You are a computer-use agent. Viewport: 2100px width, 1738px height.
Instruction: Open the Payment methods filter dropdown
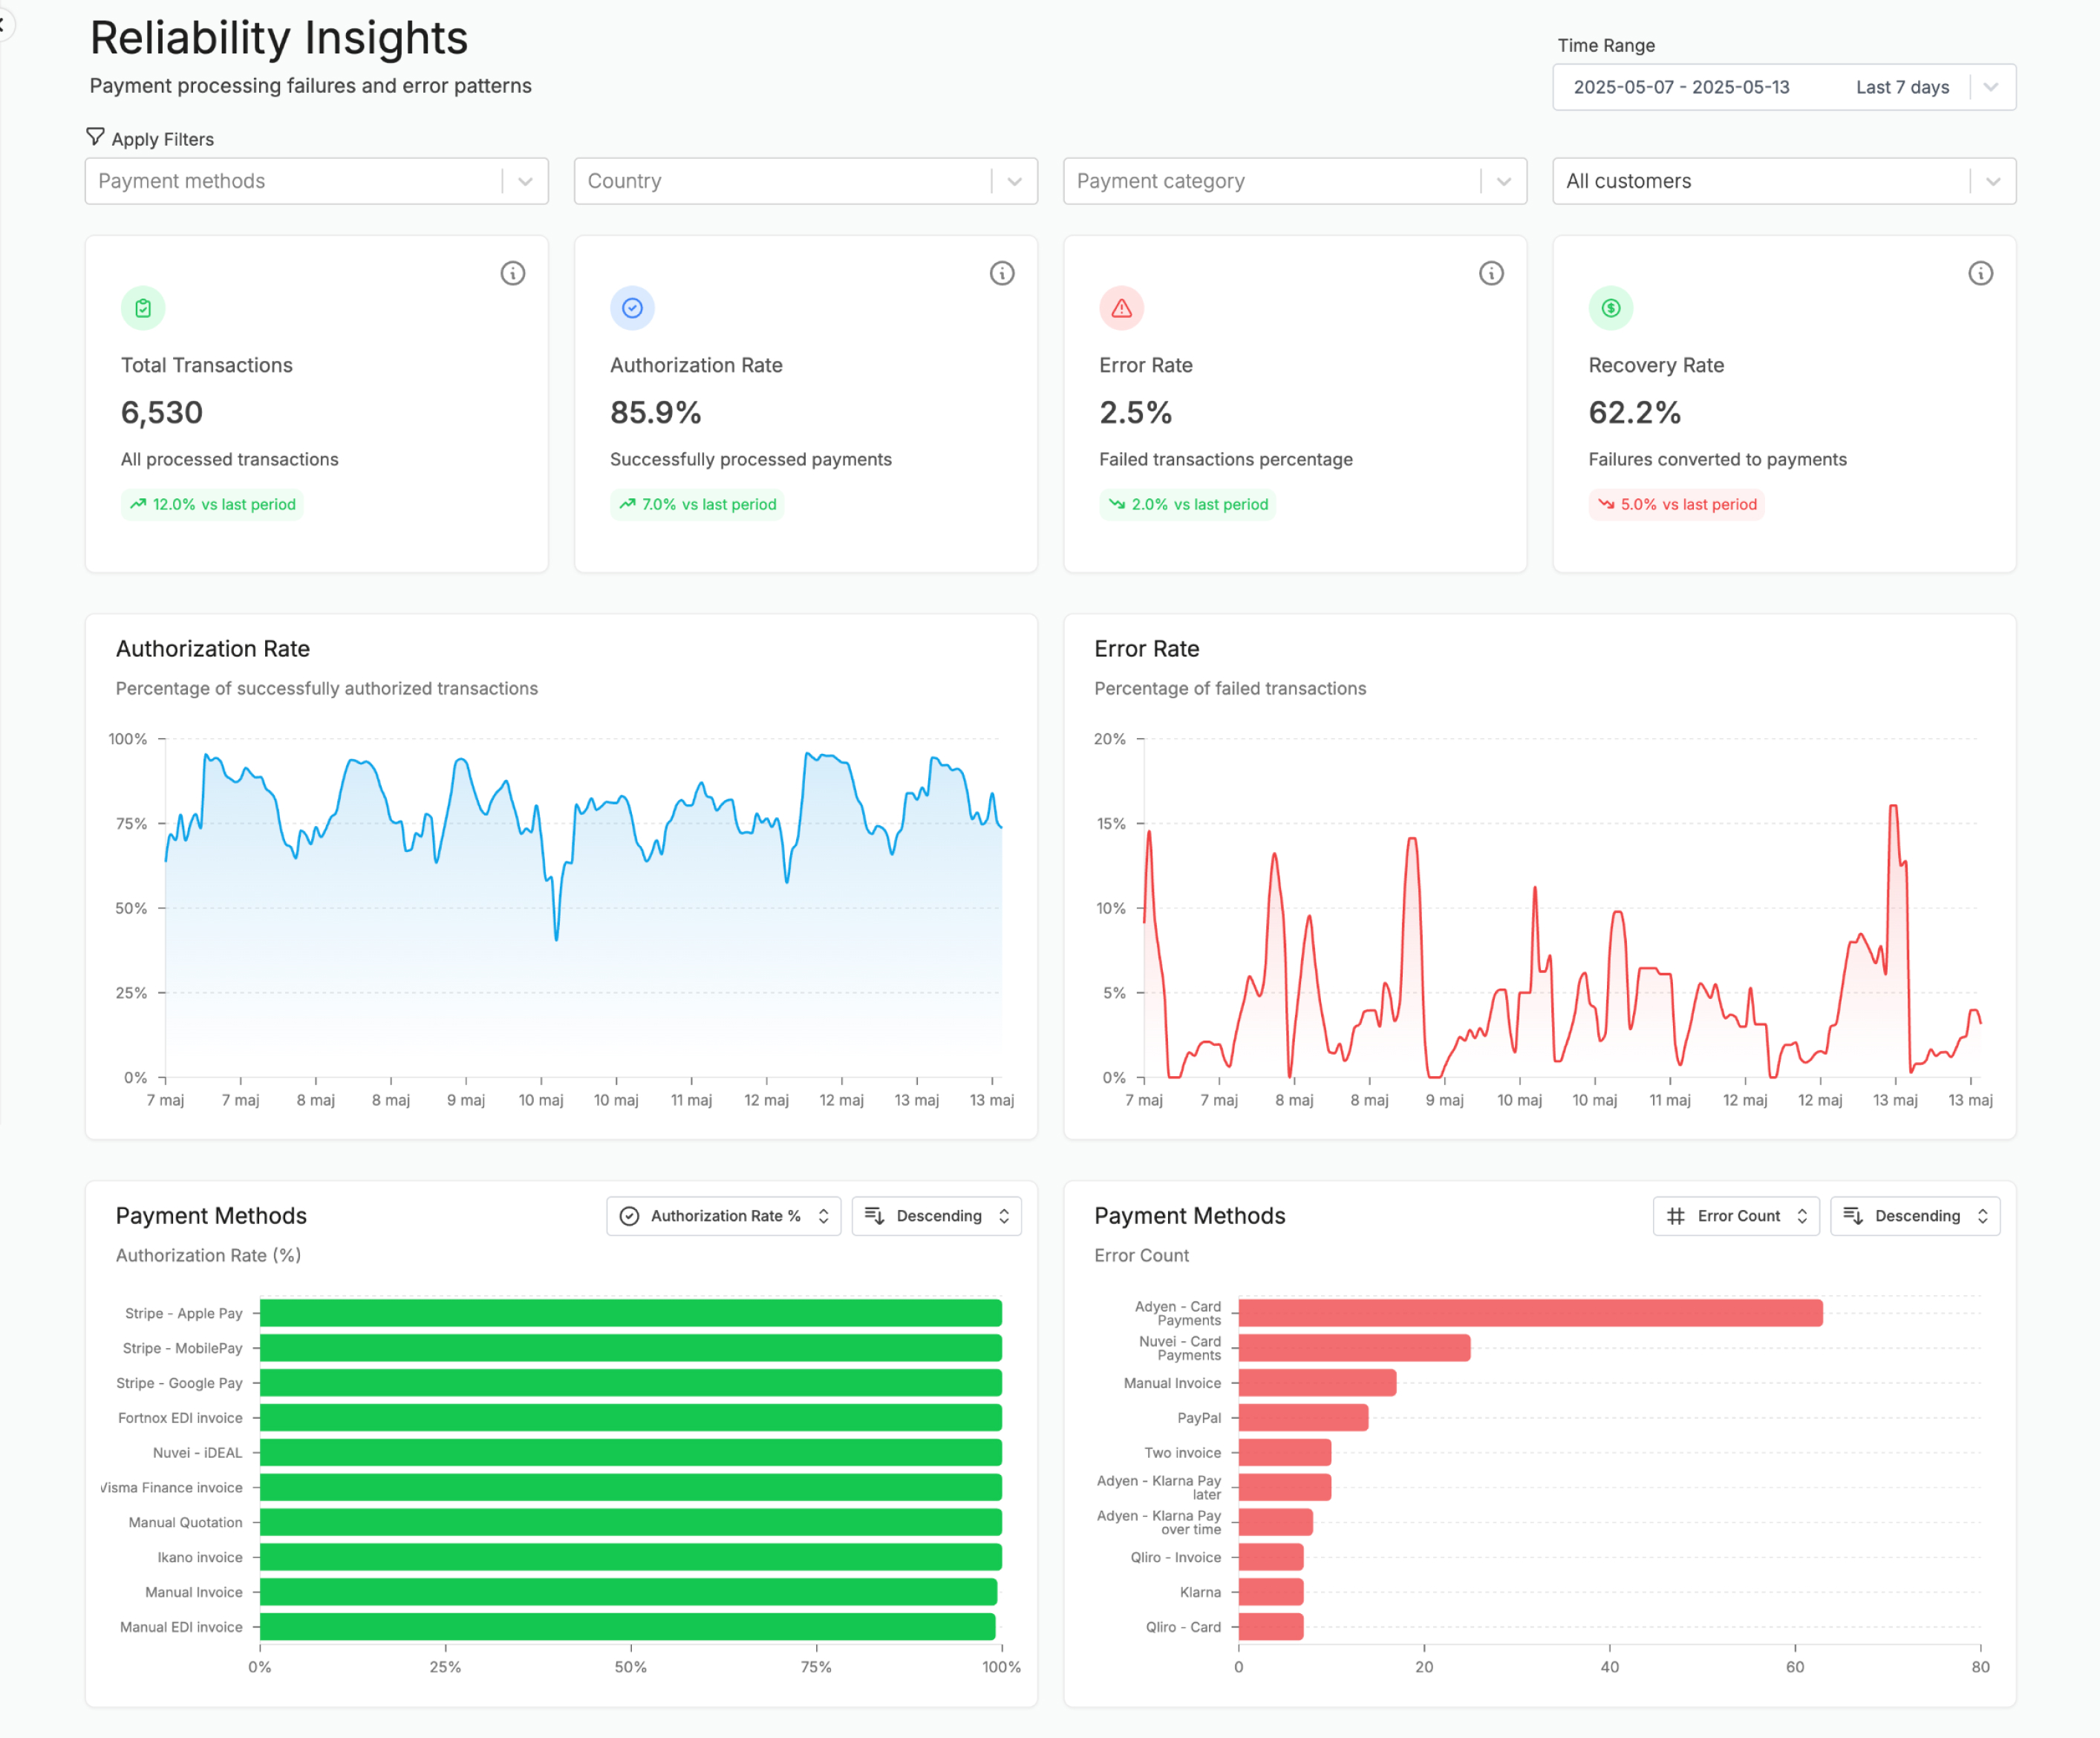(x=316, y=181)
